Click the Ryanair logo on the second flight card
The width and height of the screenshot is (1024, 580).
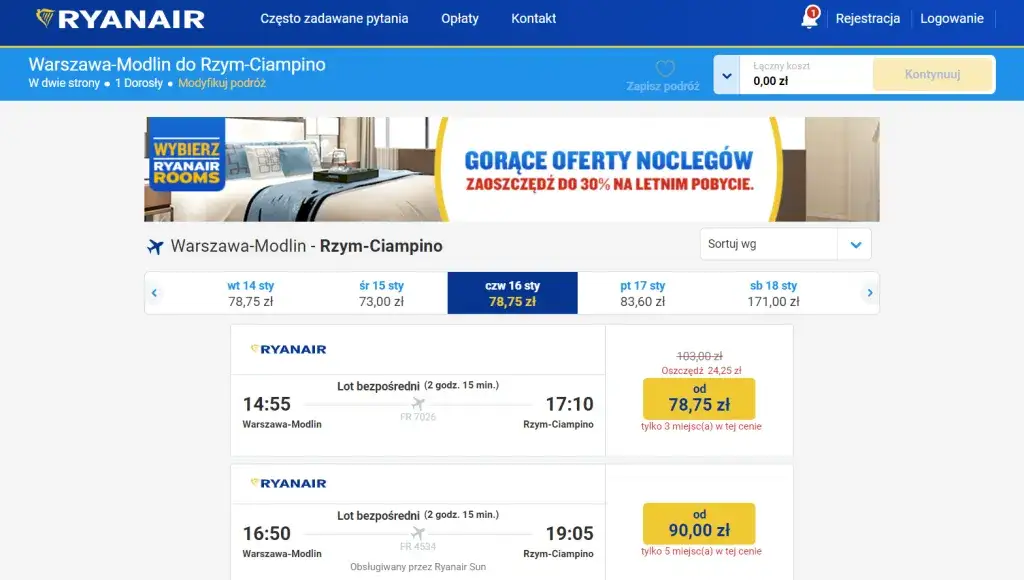coord(287,483)
